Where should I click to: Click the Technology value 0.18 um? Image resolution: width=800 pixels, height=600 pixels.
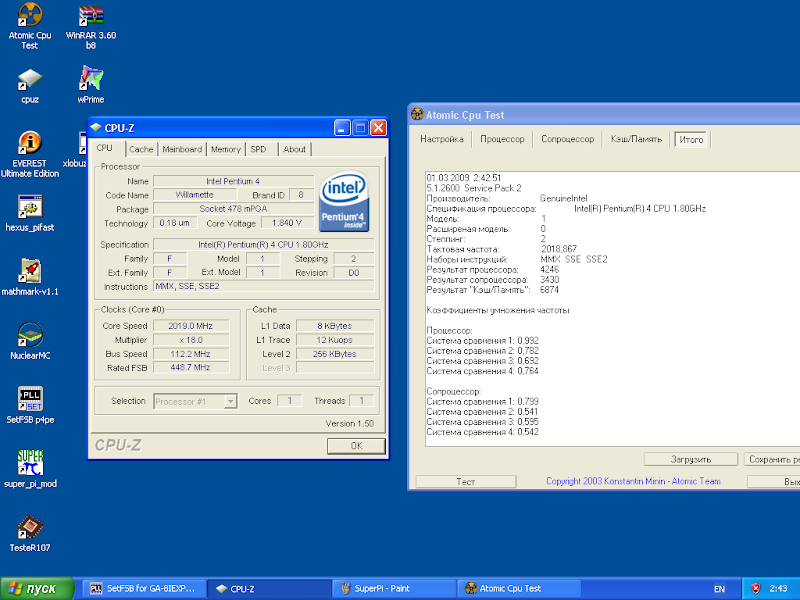click(x=174, y=223)
